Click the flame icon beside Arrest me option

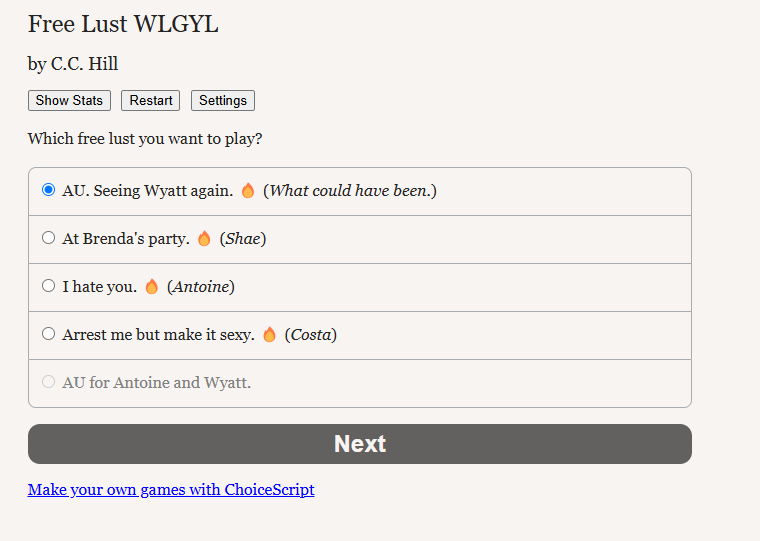point(269,334)
